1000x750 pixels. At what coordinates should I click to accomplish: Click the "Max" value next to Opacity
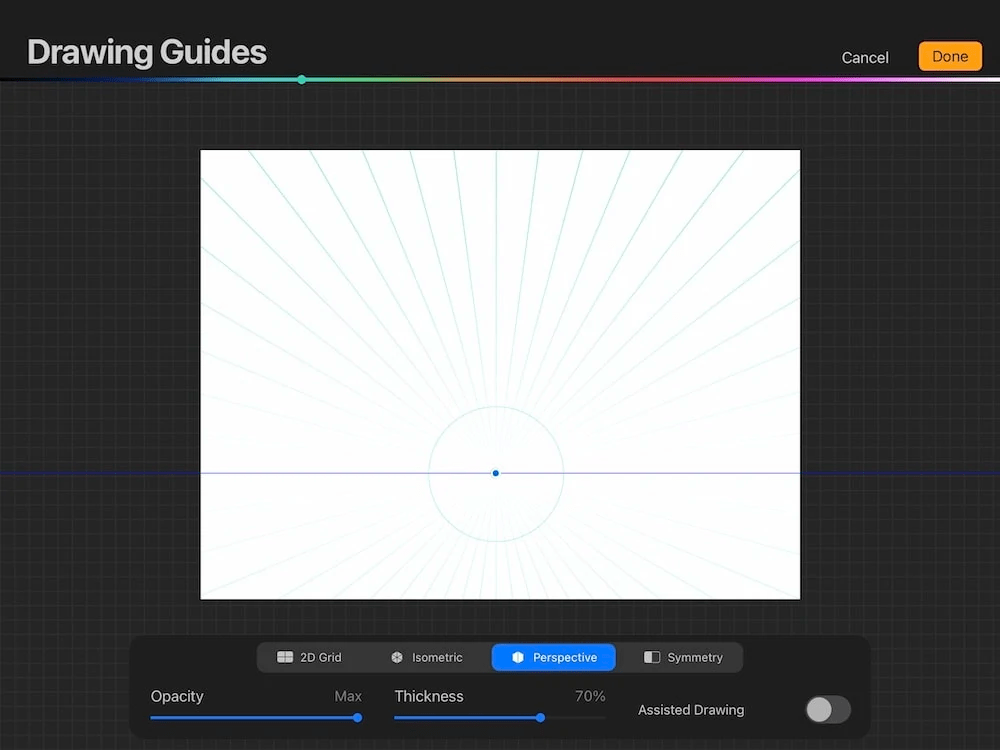[x=348, y=696]
